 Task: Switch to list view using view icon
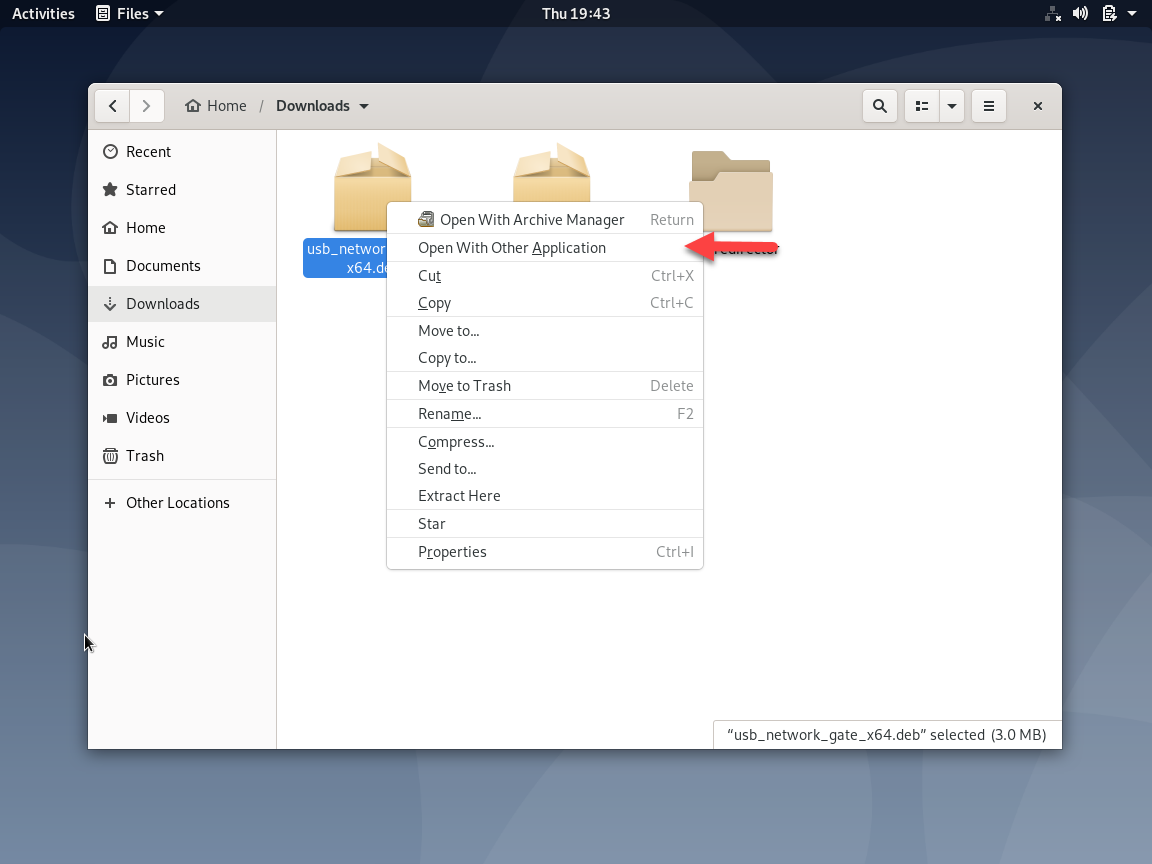922,106
